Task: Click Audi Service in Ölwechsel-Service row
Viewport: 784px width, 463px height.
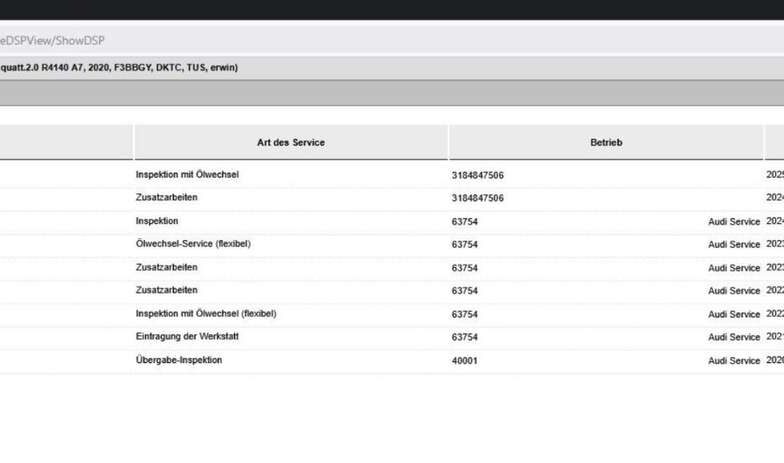Action: [734, 244]
